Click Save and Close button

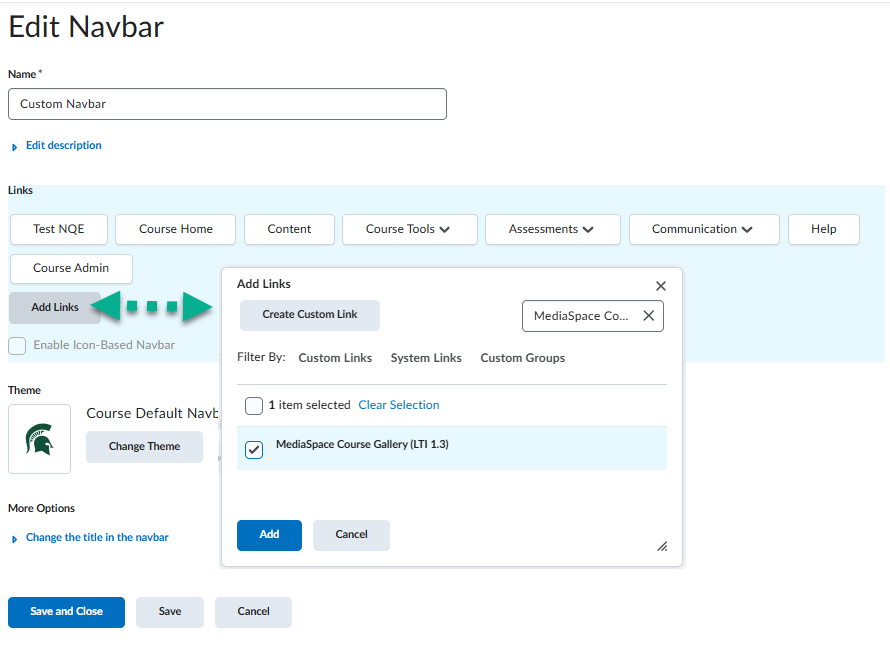66,612
